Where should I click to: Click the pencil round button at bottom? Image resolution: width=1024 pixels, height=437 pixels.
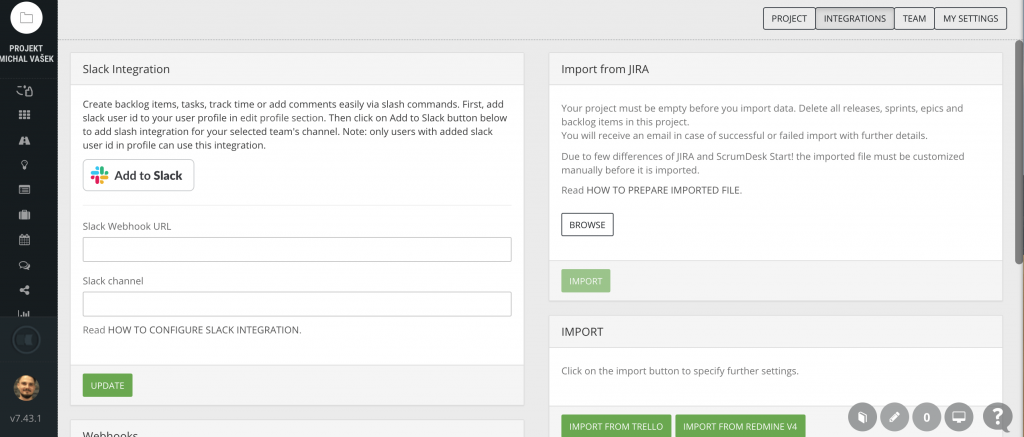pos(895,416)
